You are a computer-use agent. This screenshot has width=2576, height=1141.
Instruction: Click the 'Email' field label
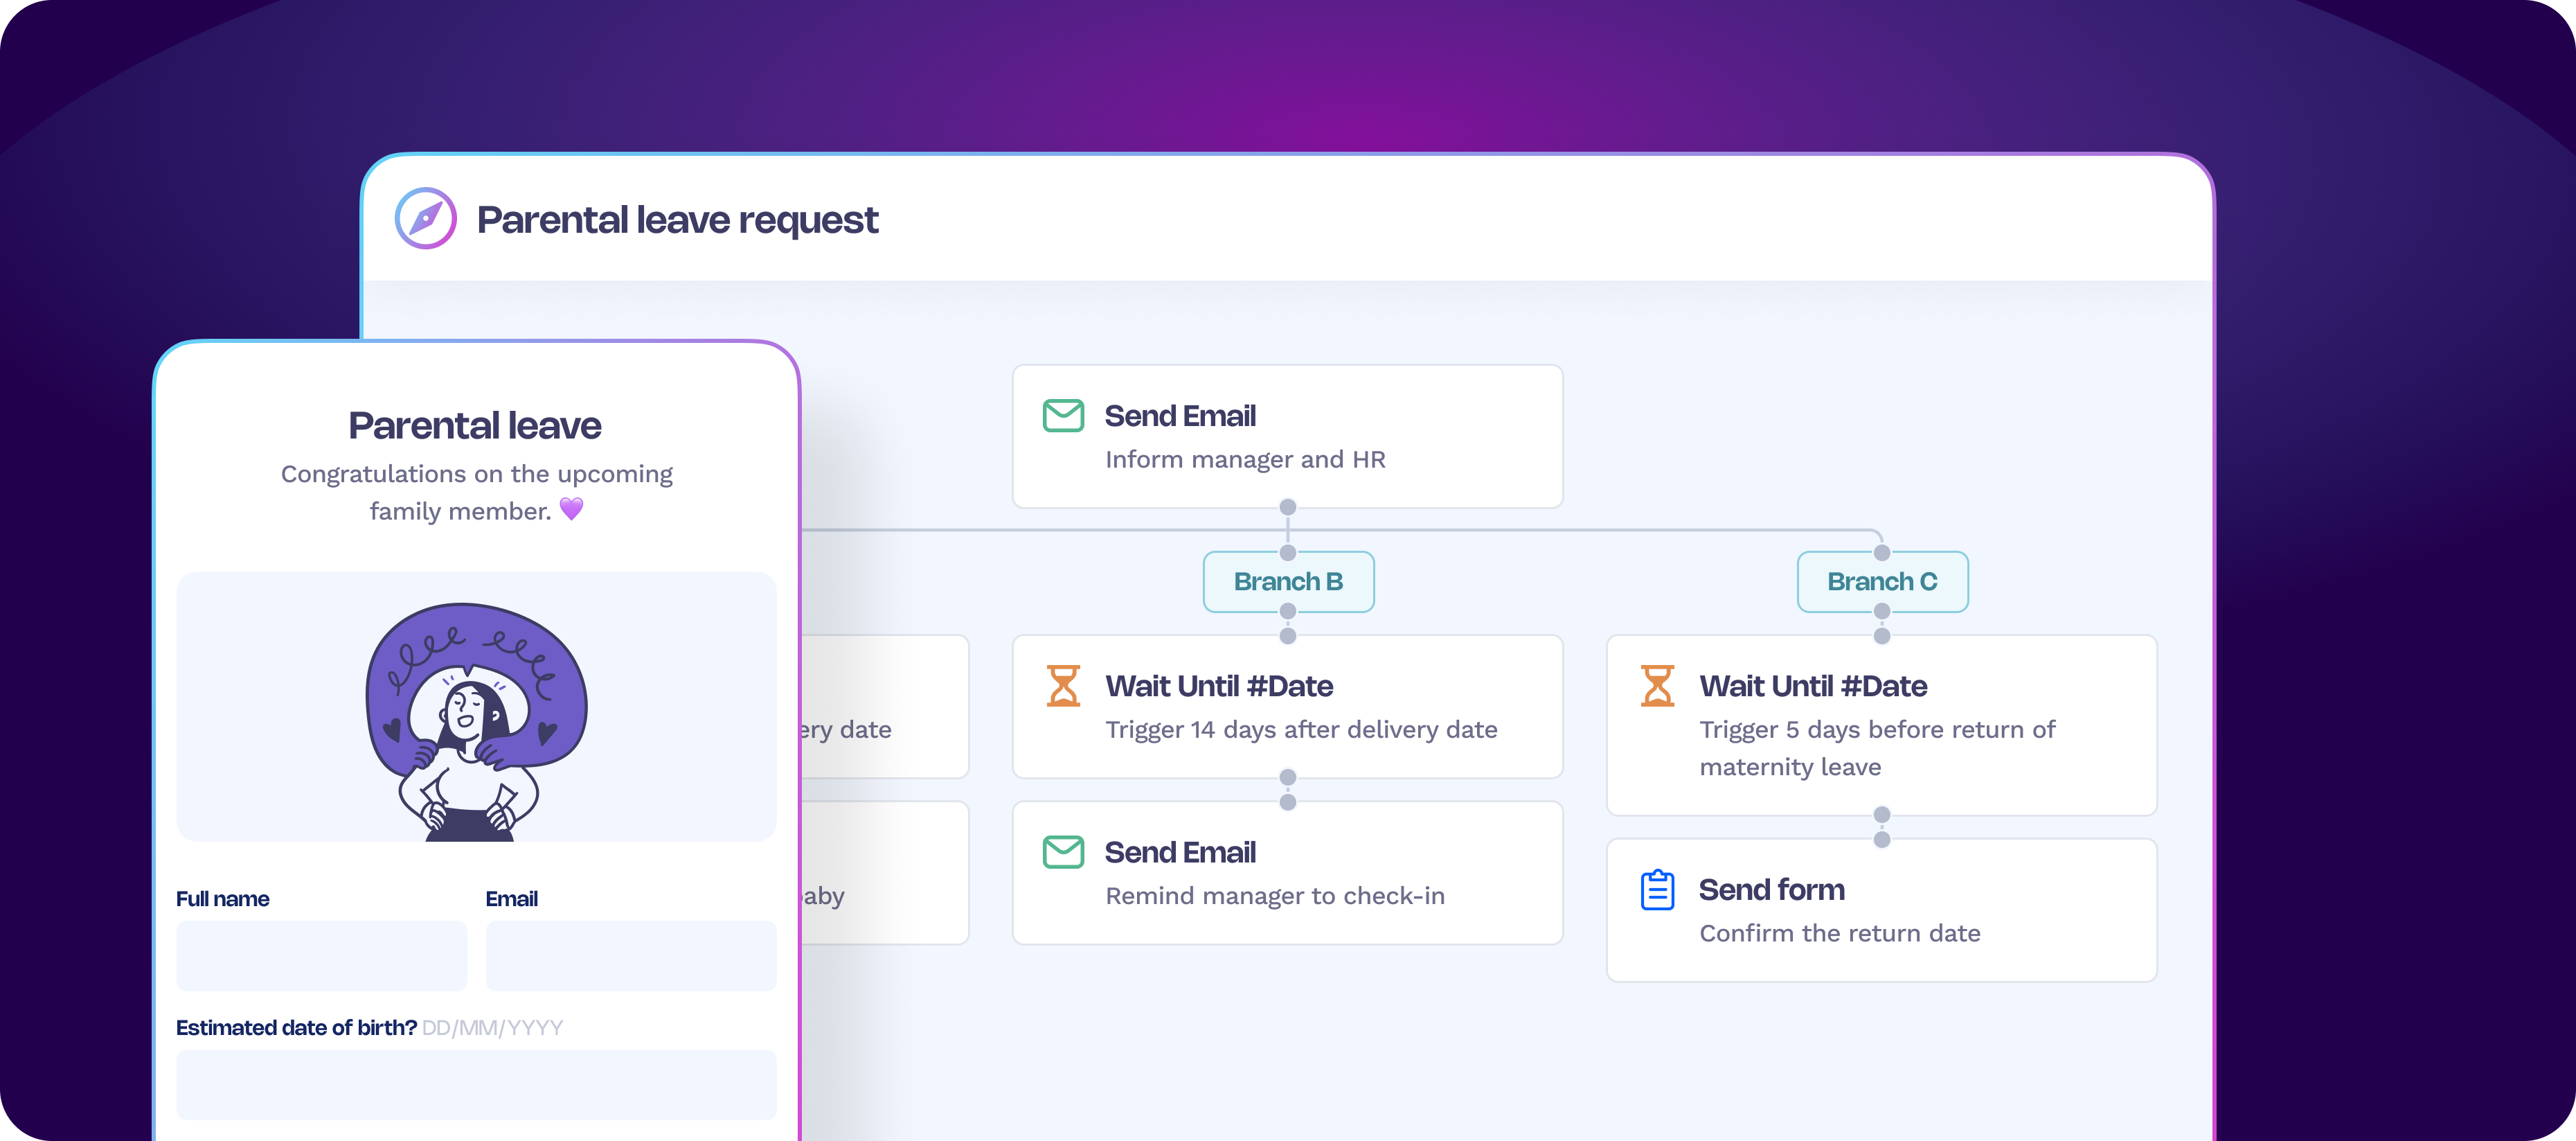coord(511,899)
